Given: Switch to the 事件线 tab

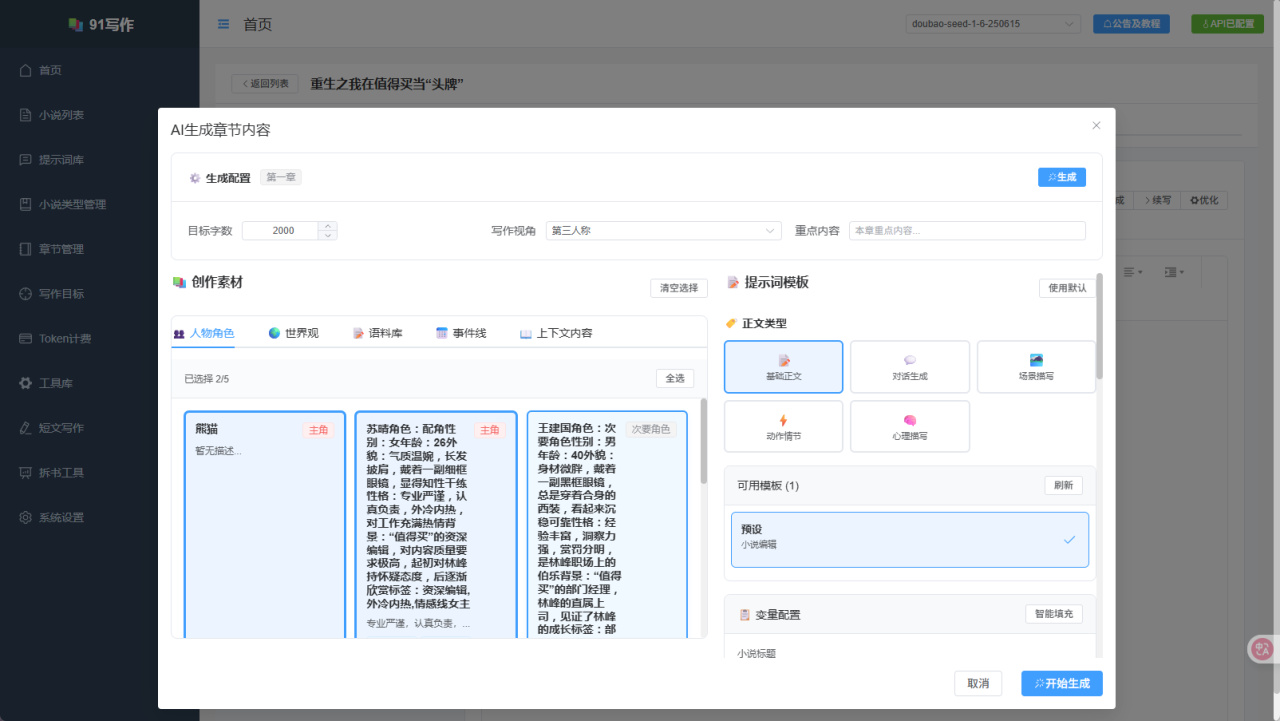Looking at the screenshot, I should click(x=461, y=333).
